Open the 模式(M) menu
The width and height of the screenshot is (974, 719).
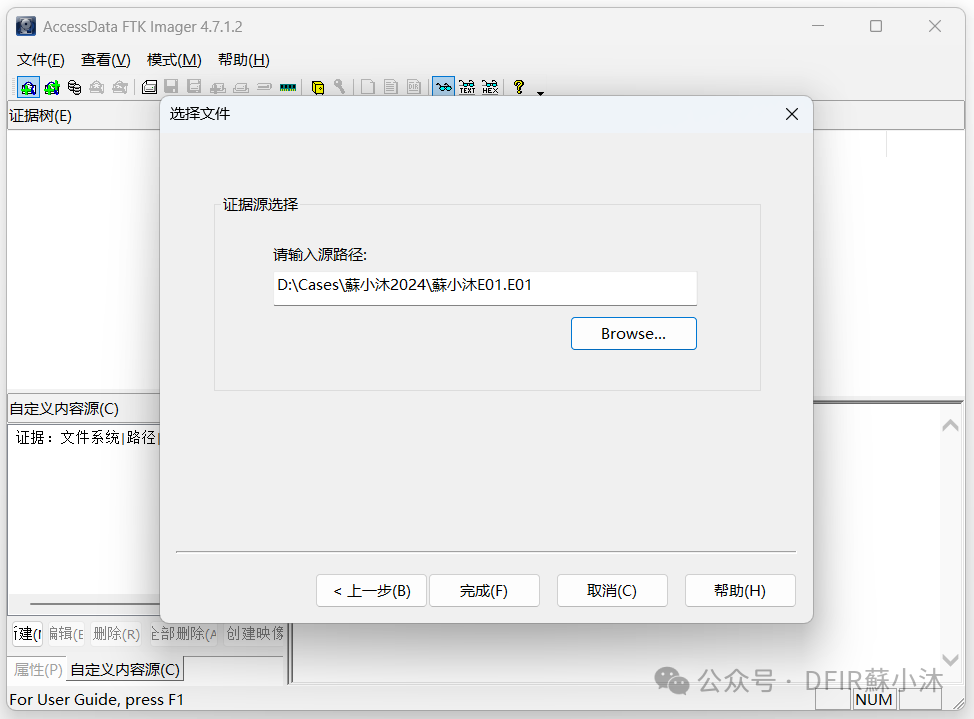click(174, 60)
